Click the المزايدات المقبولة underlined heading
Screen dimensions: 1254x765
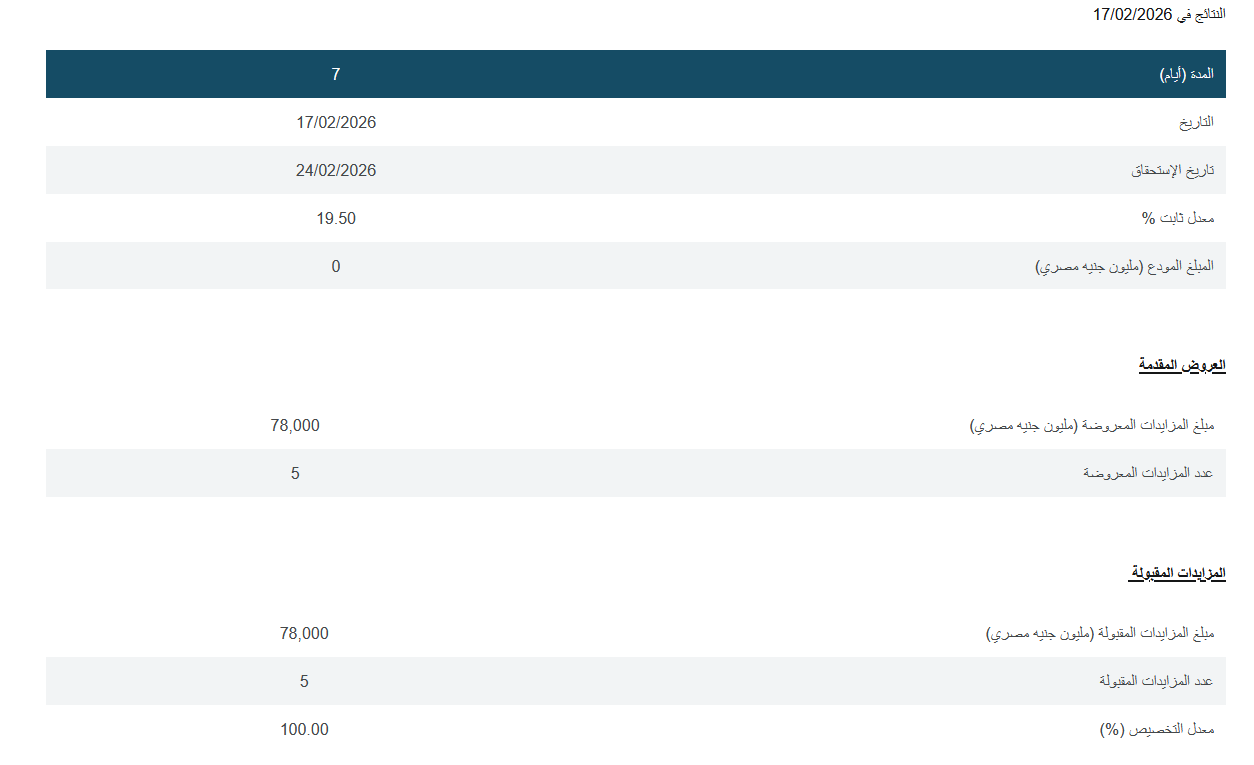1176,573
